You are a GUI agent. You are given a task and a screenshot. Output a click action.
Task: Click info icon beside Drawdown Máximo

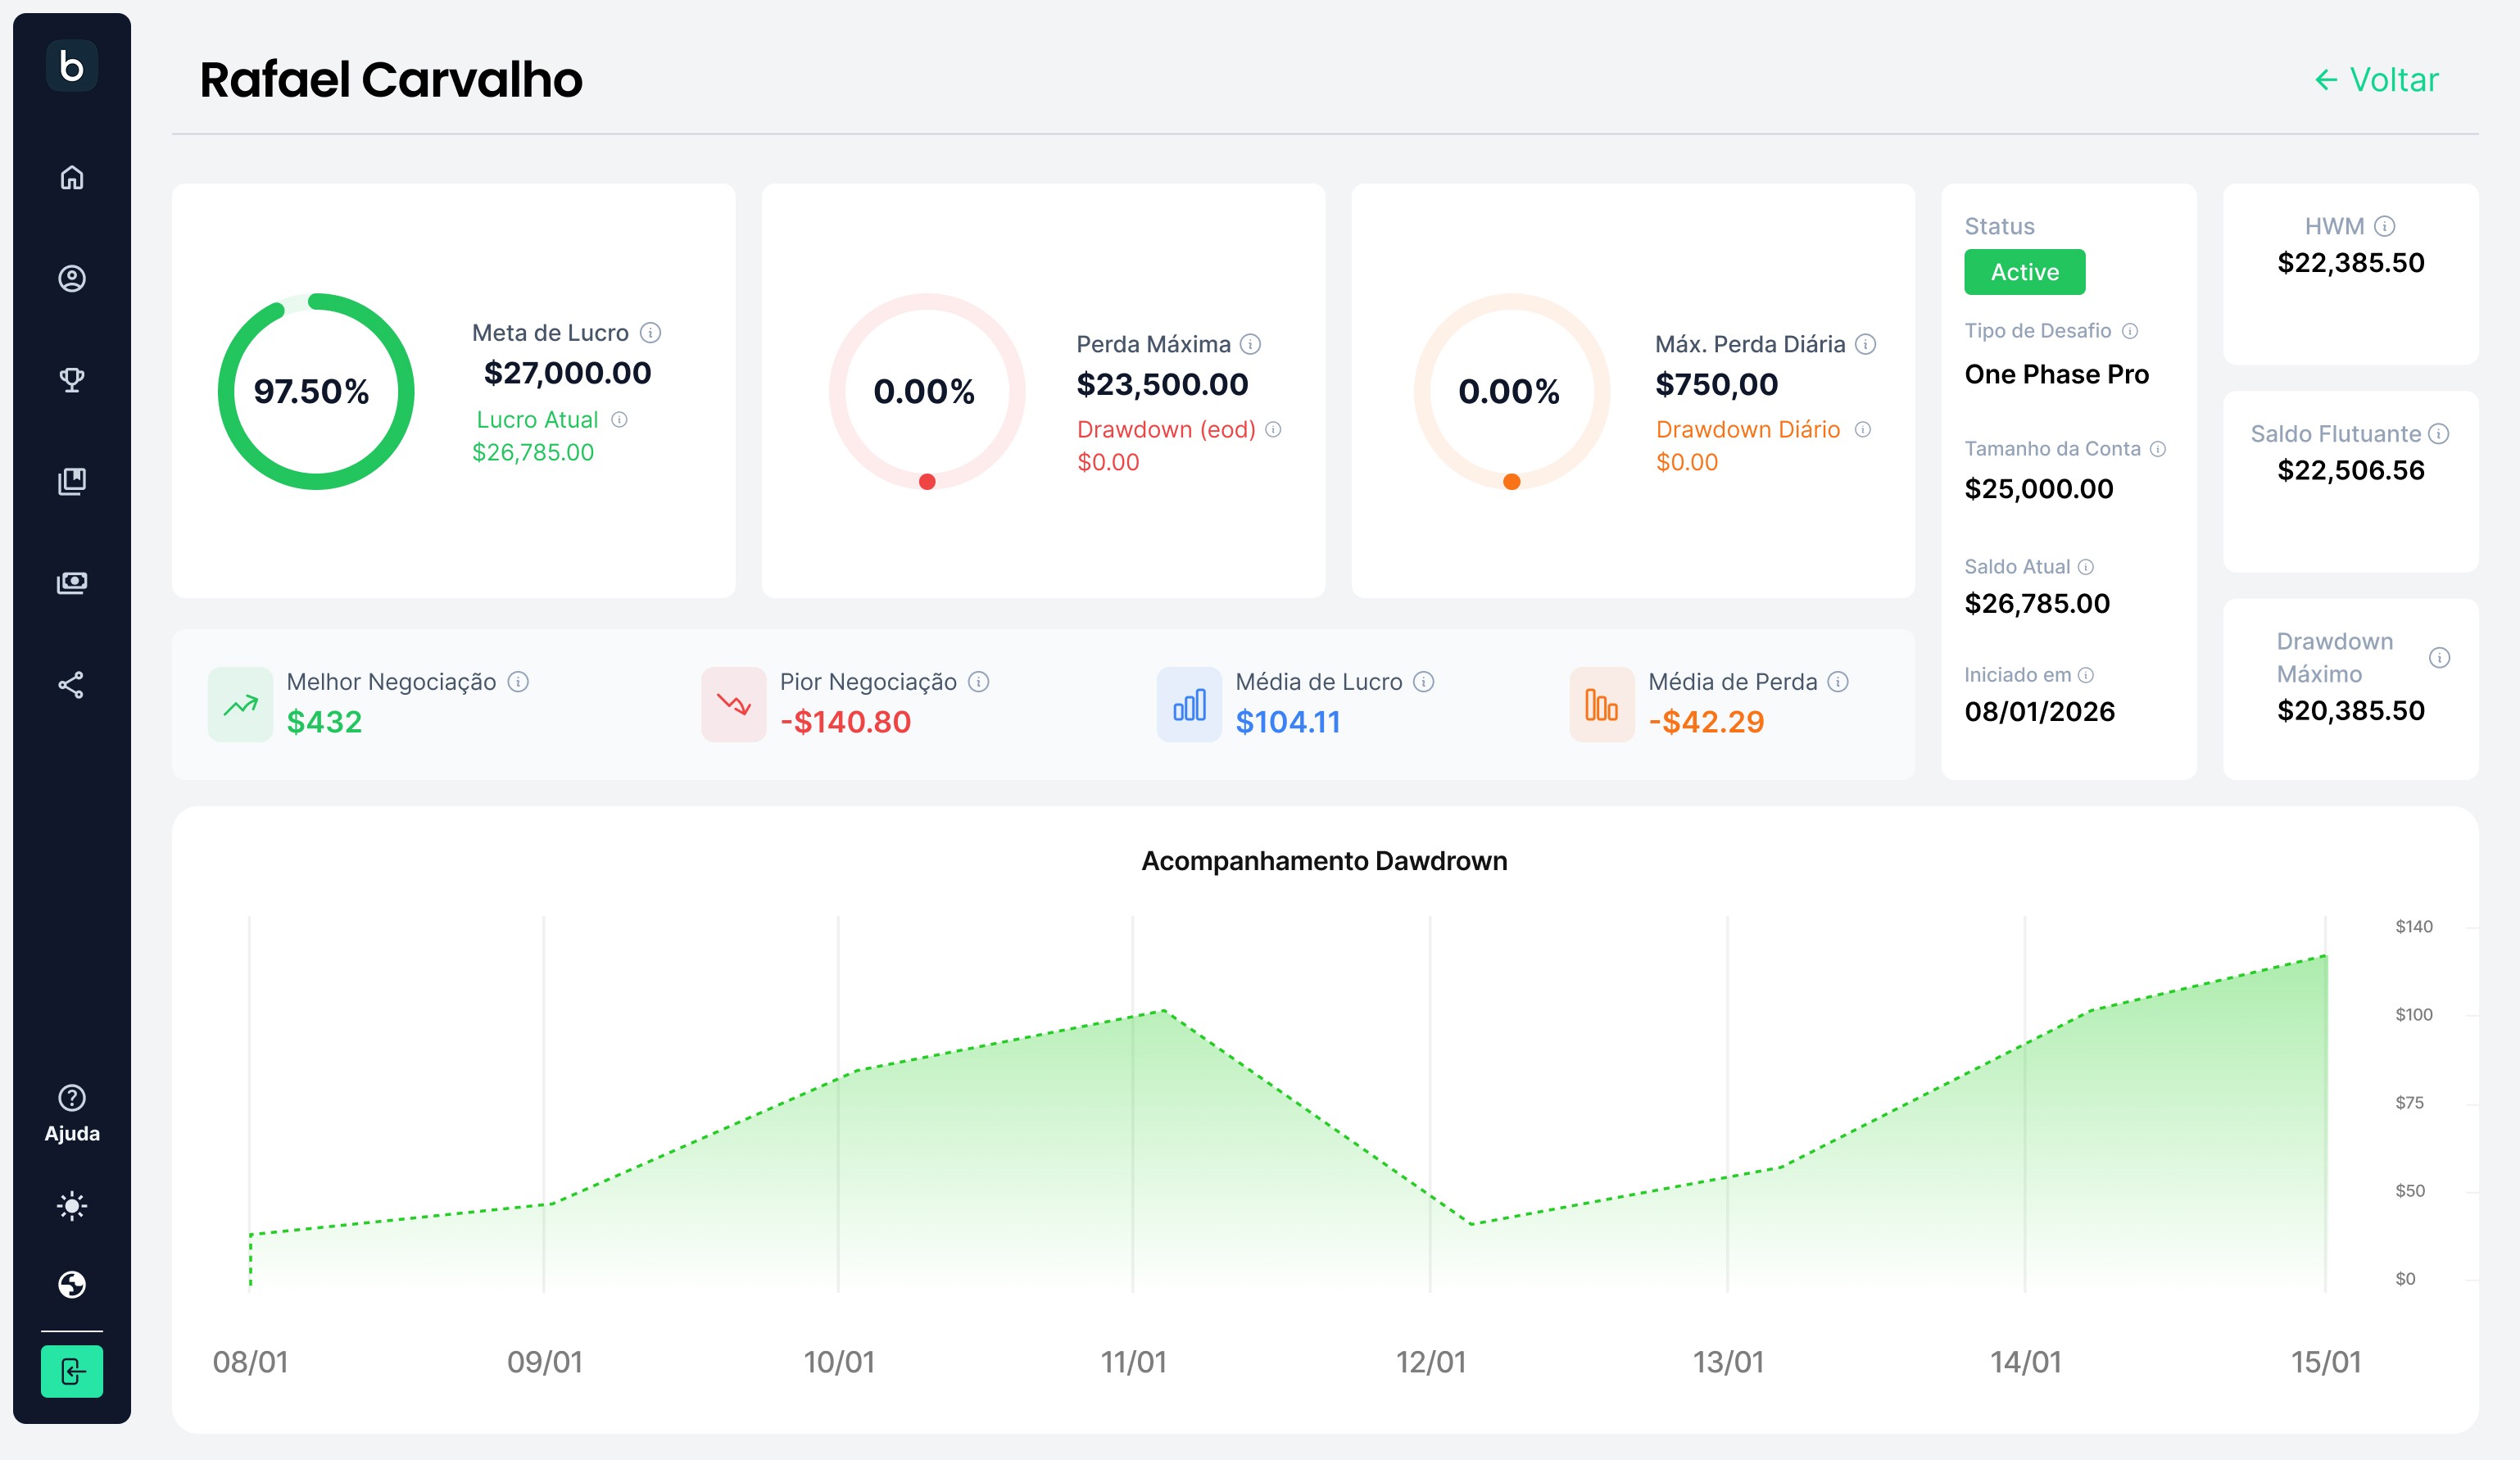click(2439, 657)
